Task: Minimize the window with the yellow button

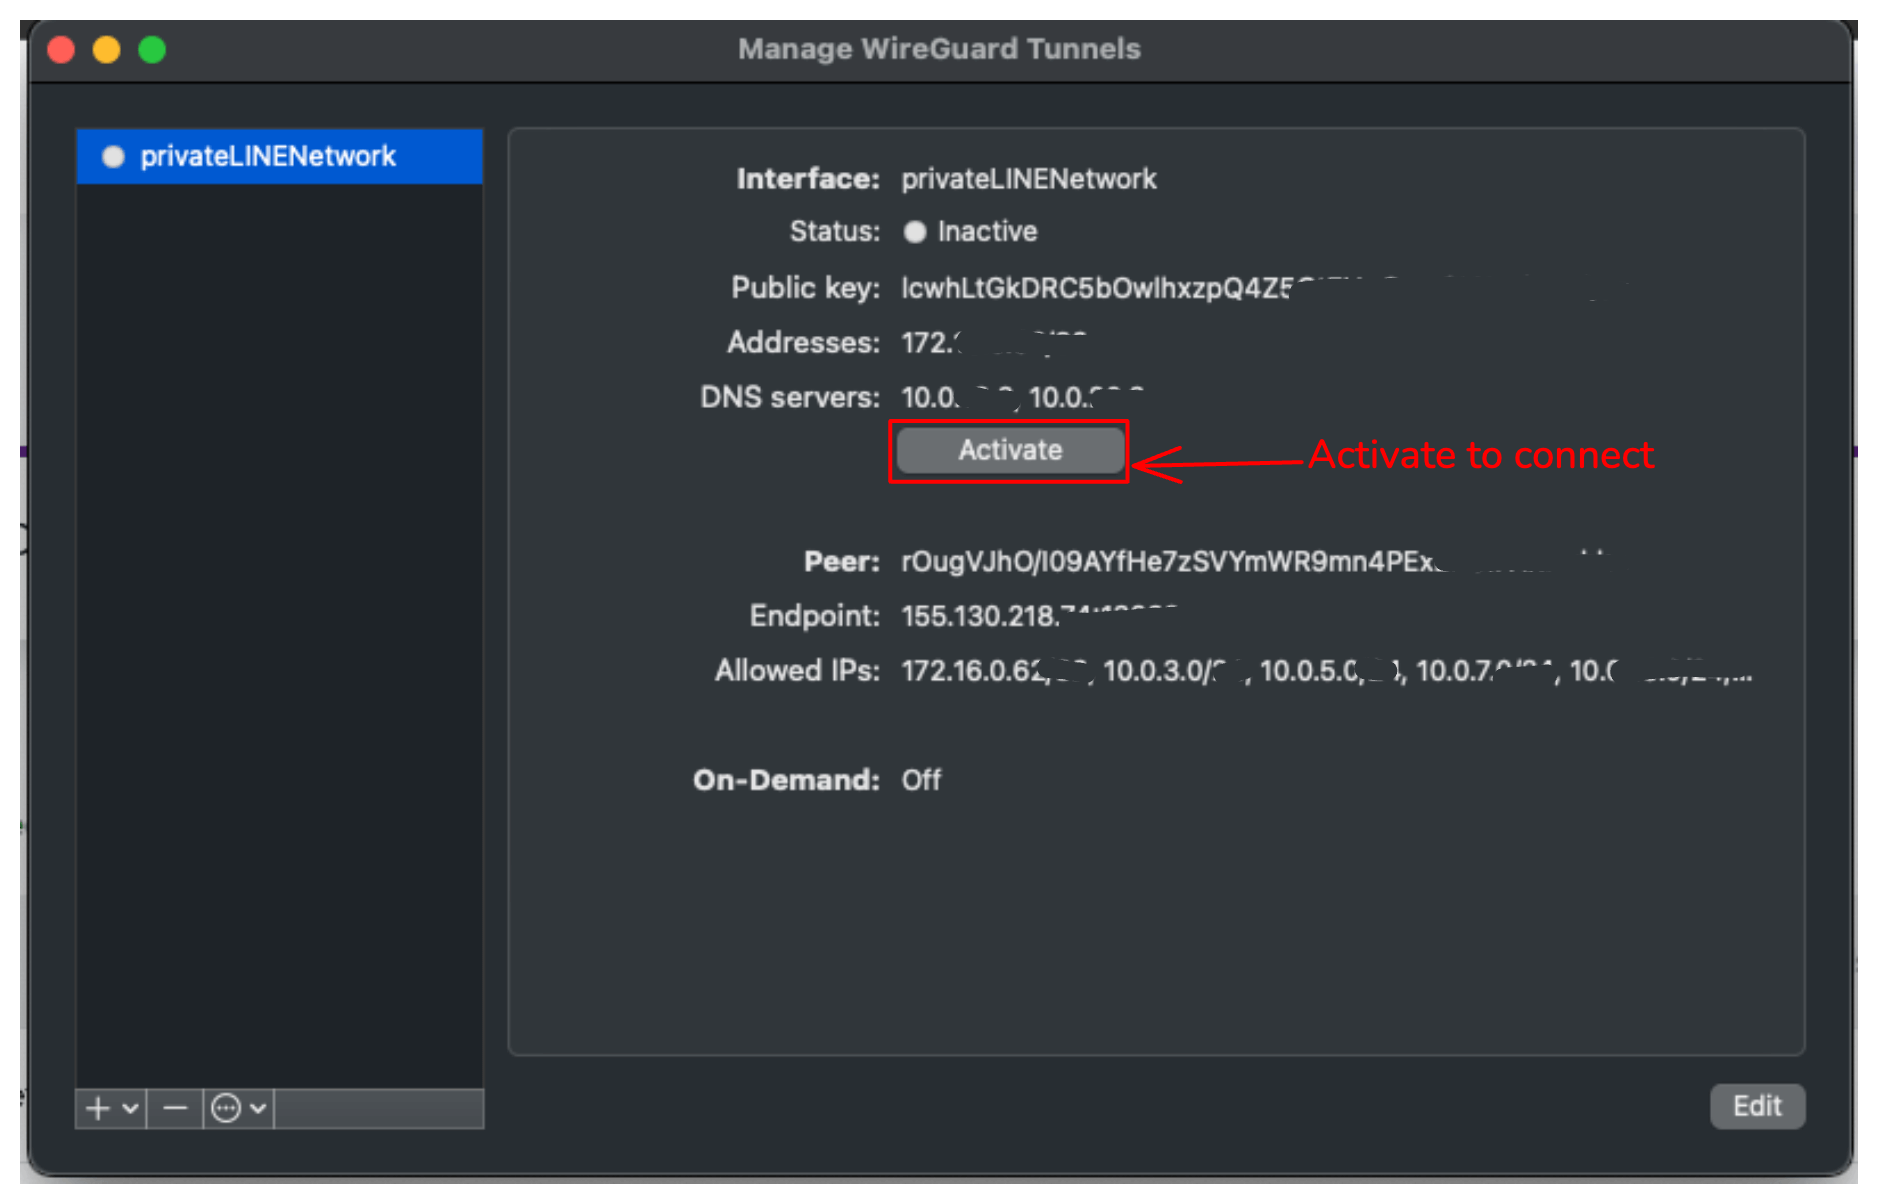Action: (x=107, y=49)
